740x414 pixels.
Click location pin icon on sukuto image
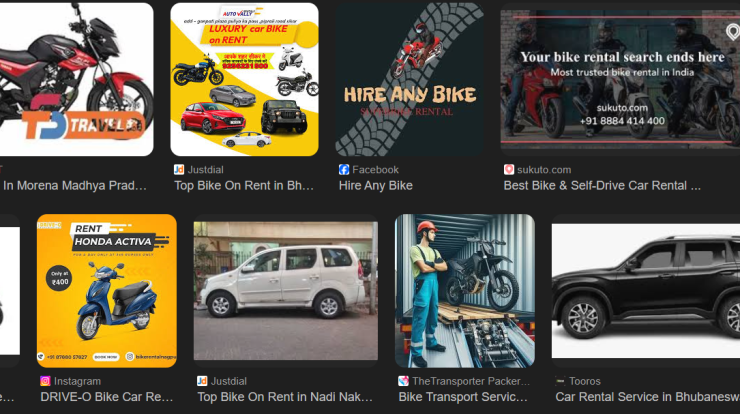(732, 32)
